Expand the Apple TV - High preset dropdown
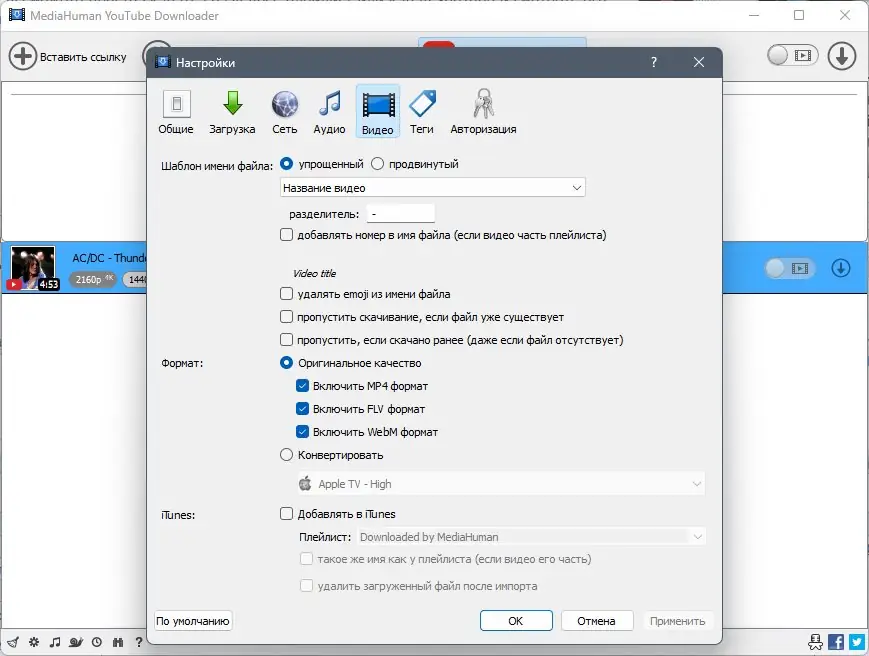The image size is (869, 656). pyautogui.click(x=500, y=483)
